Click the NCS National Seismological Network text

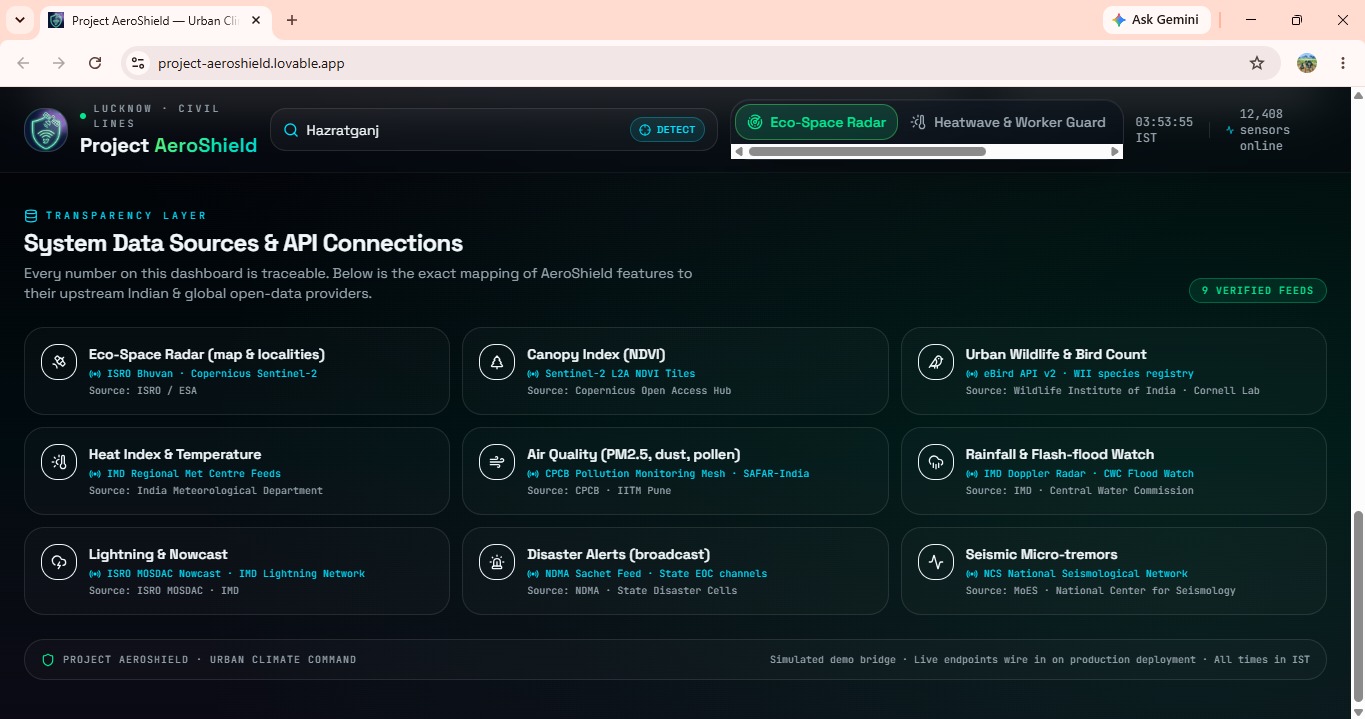click(1085, 574)
